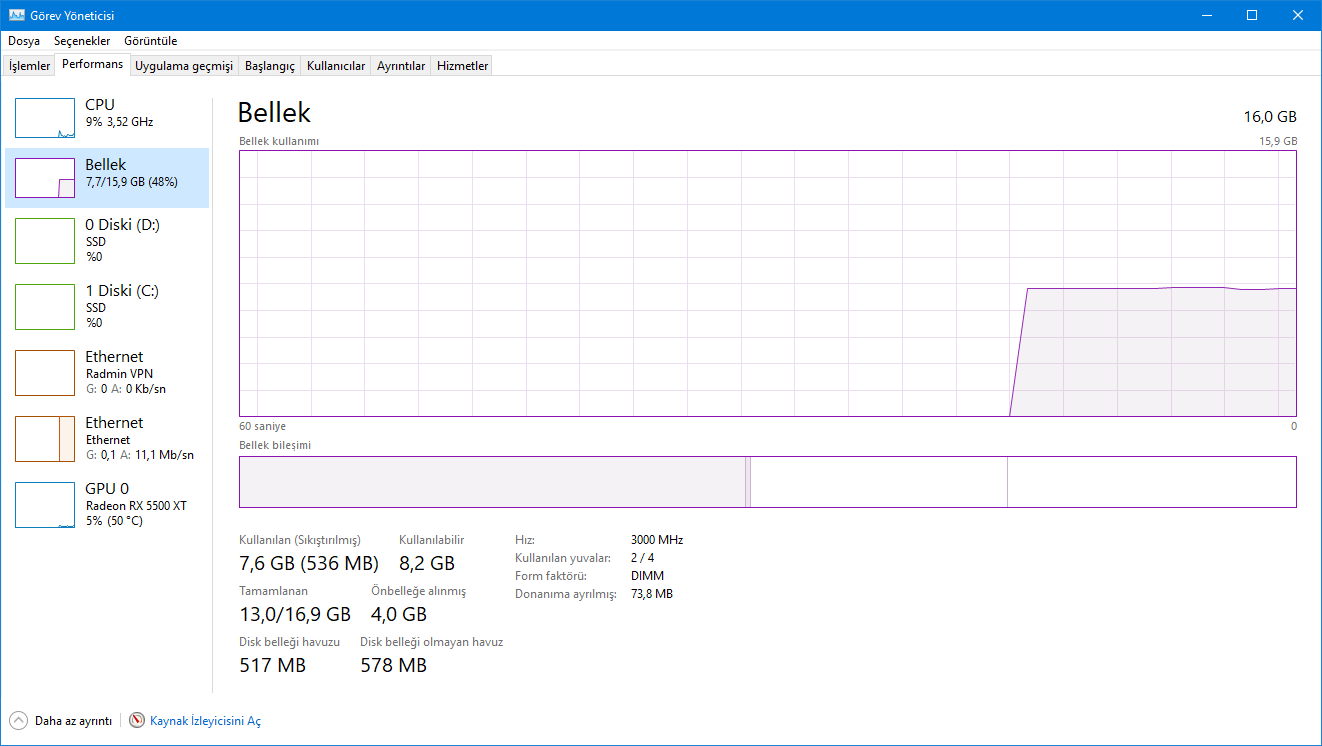This screenshot has width=1322, height=746.
Task: Click the rightmost free segment of Bellek bileşimi
Action: [1151, 482]
